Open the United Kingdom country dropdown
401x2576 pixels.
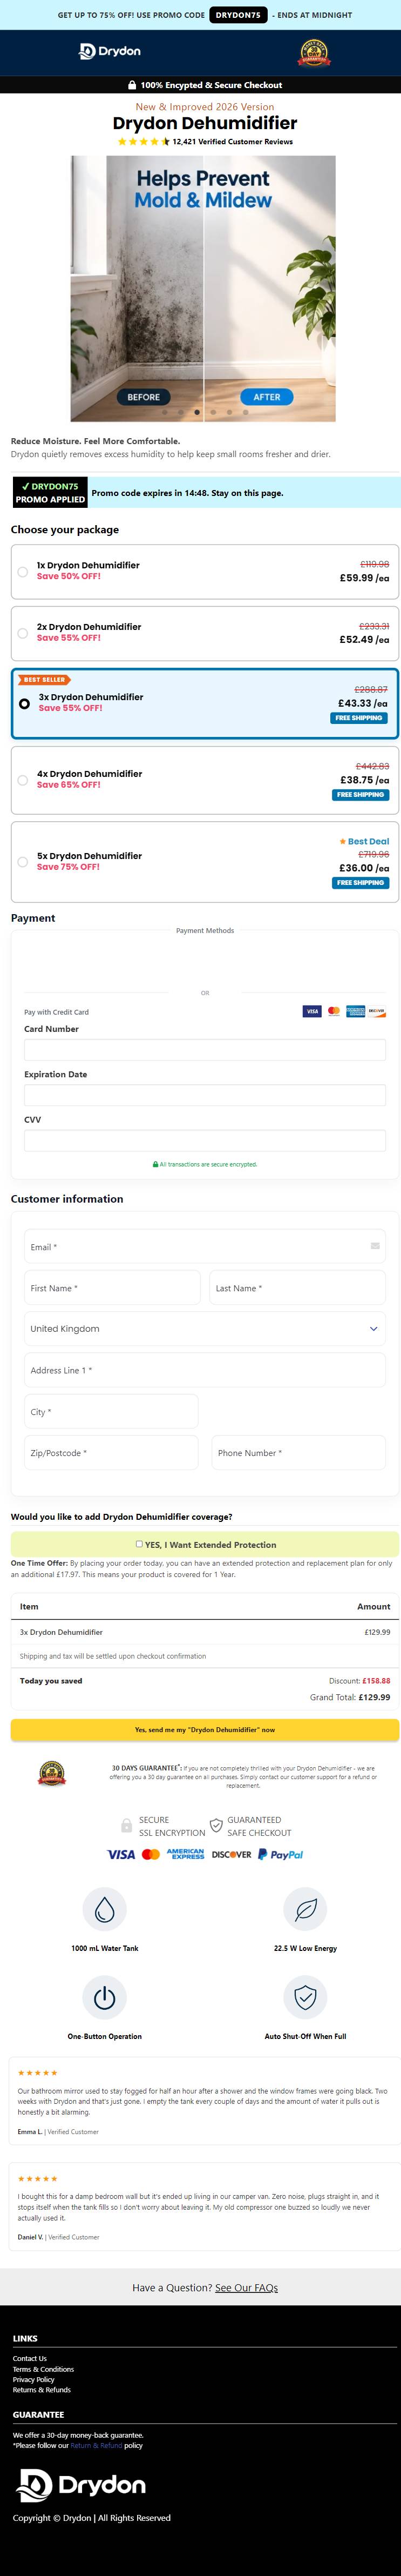(x=205, y=1329)
